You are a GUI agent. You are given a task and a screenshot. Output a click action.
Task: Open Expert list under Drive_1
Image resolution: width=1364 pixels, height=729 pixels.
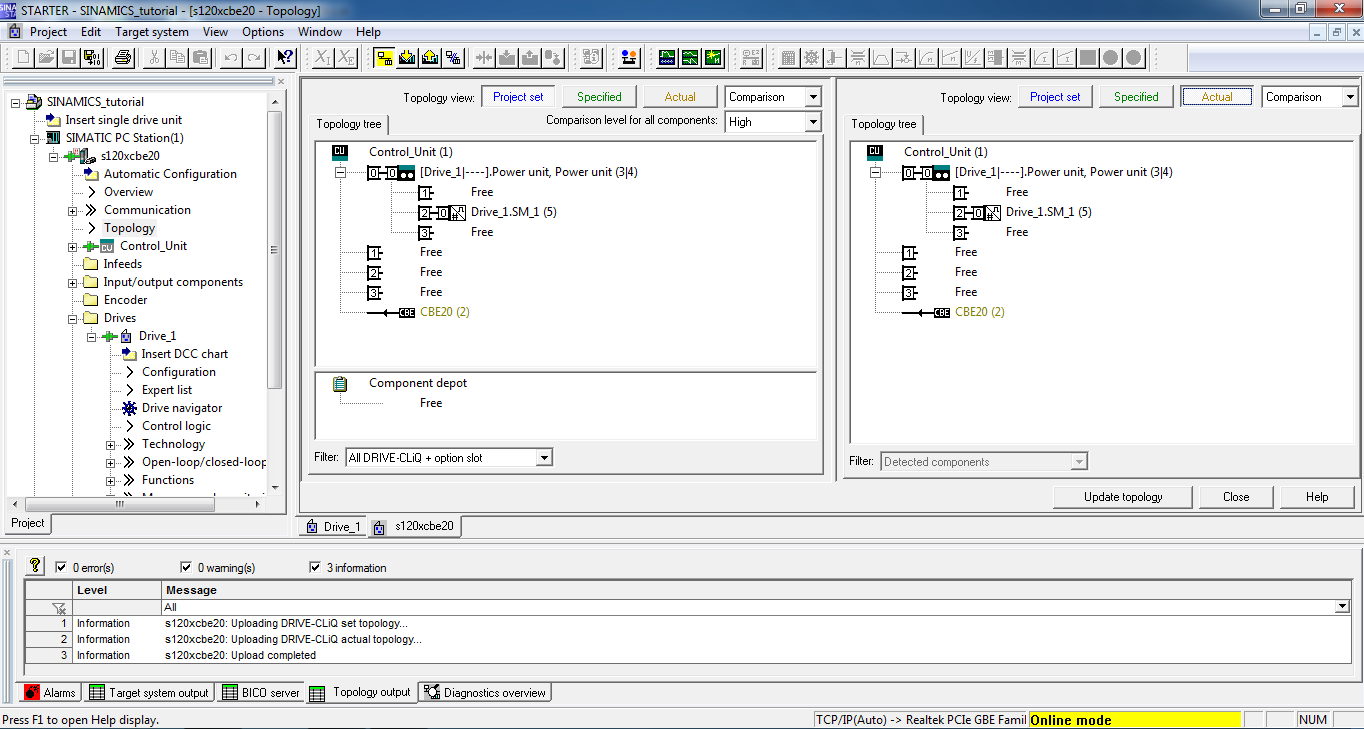(x=167, y=390)
